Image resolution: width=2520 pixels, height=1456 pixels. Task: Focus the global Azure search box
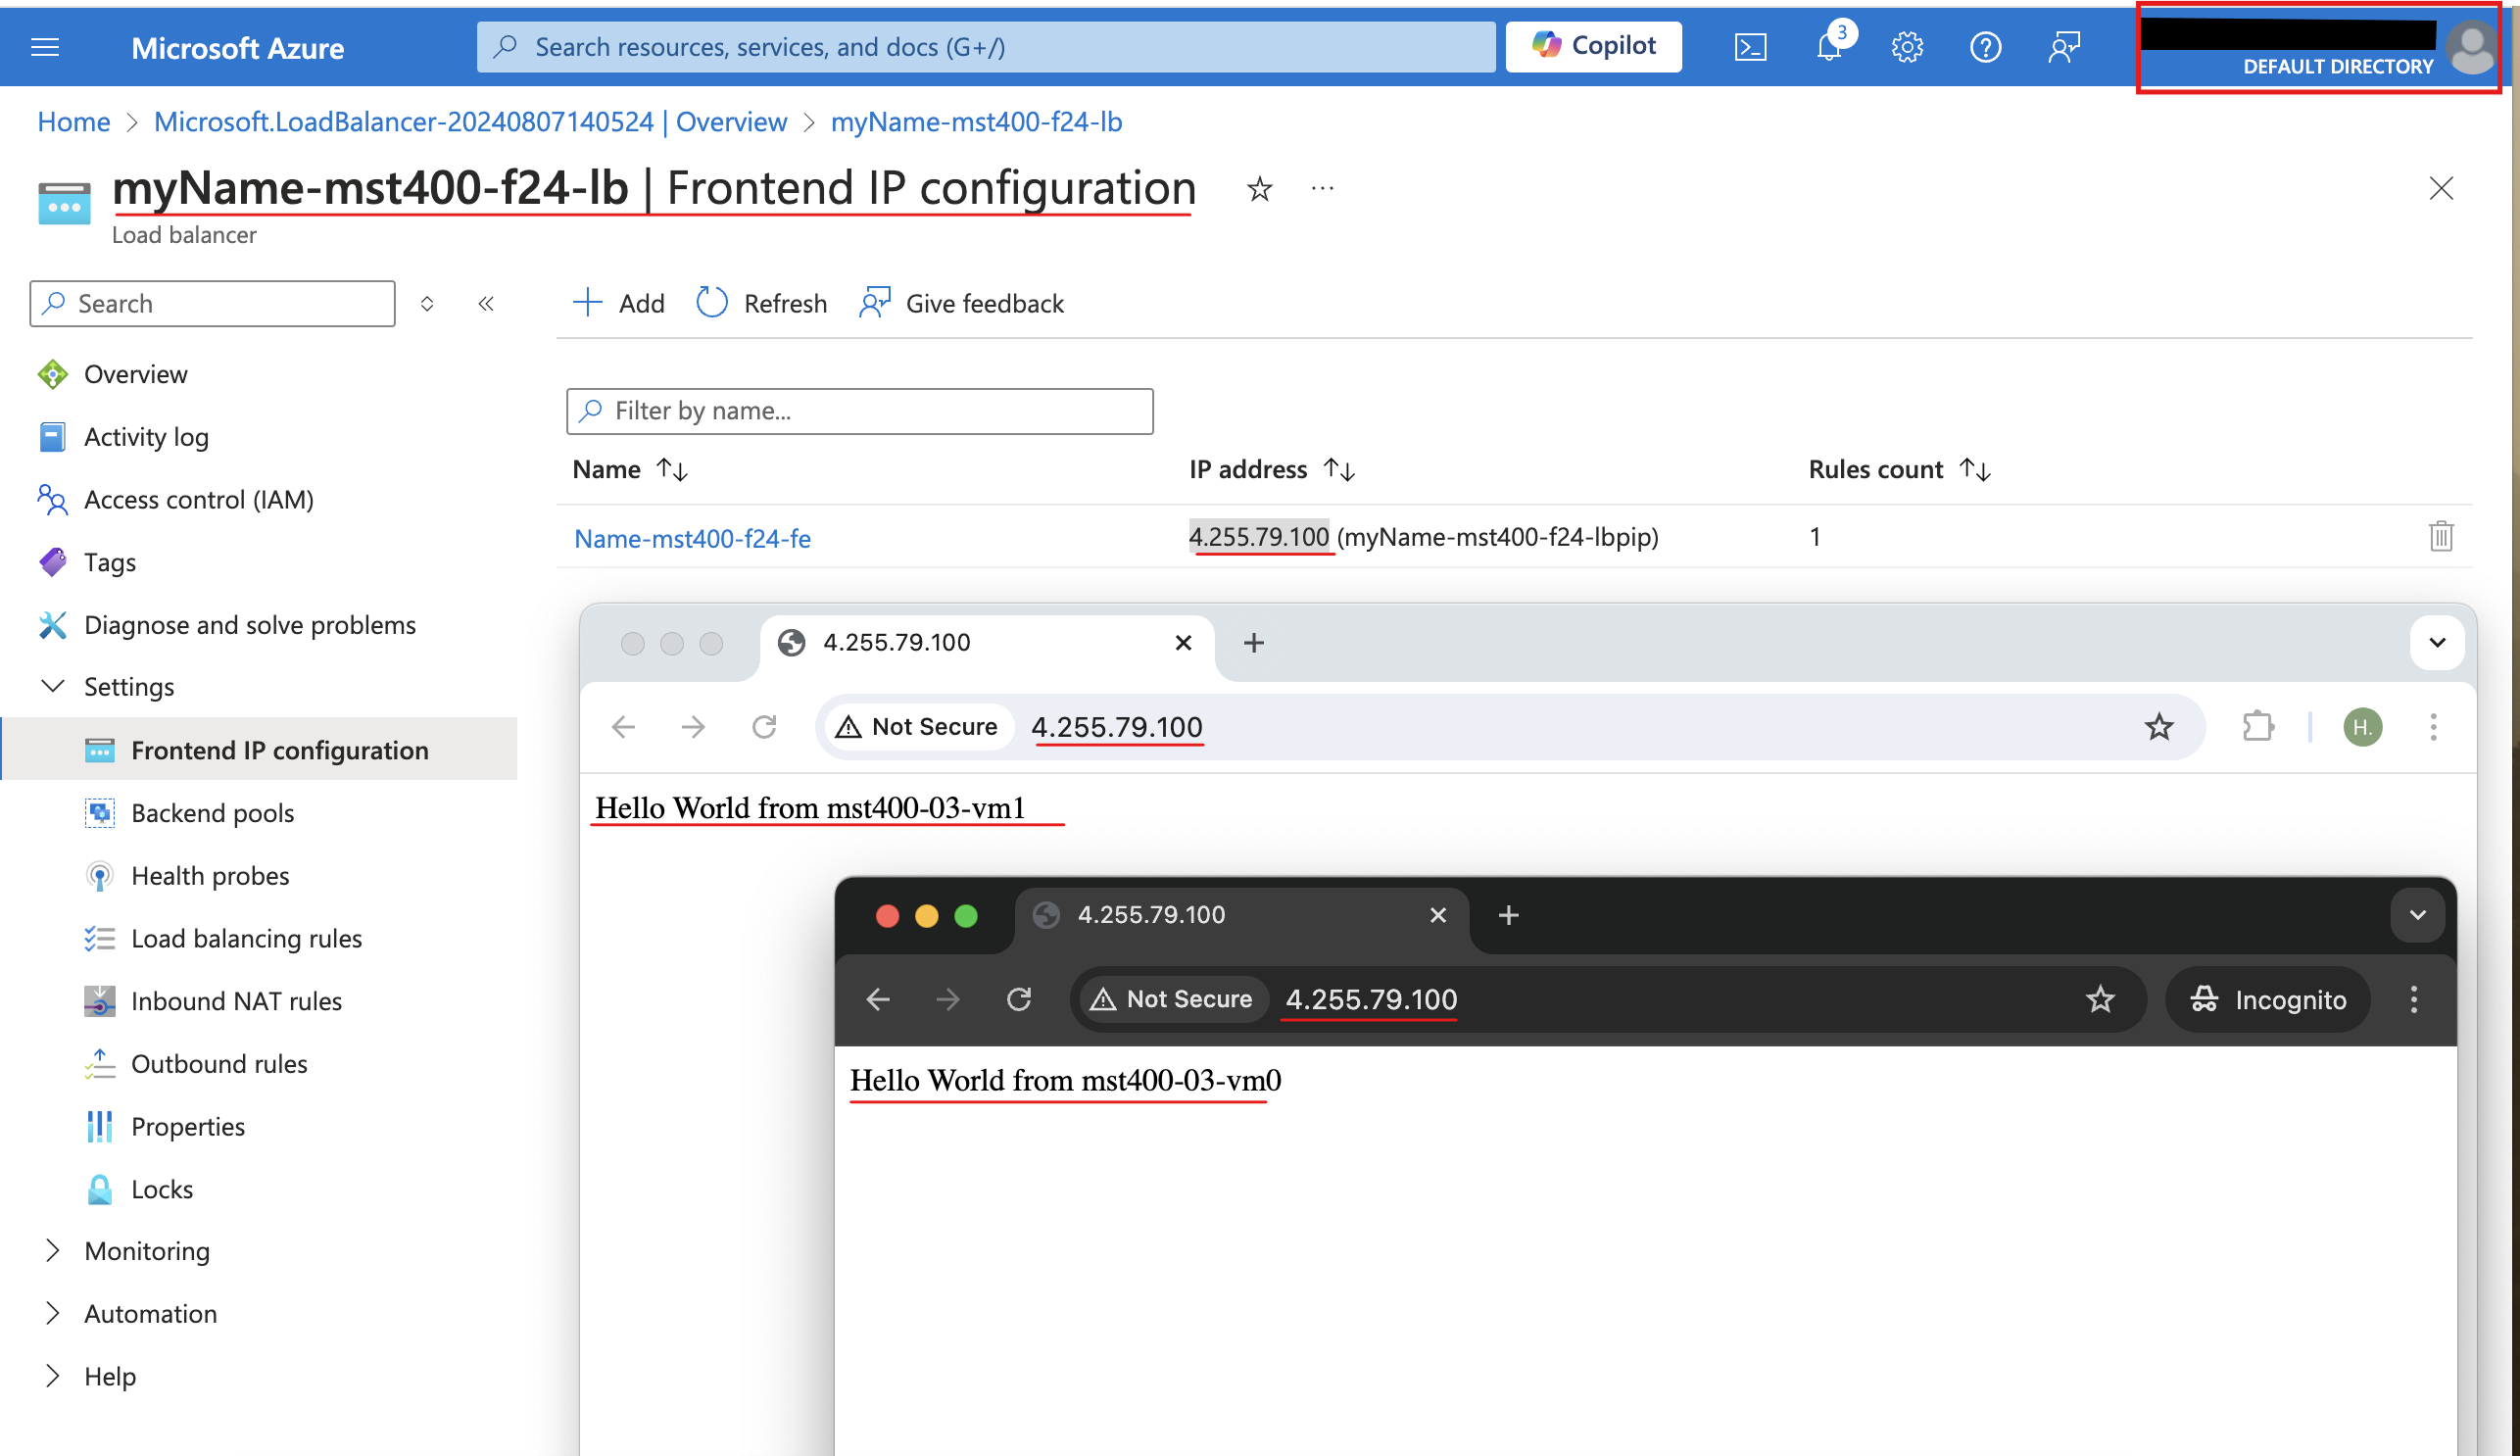pos(986,47)
